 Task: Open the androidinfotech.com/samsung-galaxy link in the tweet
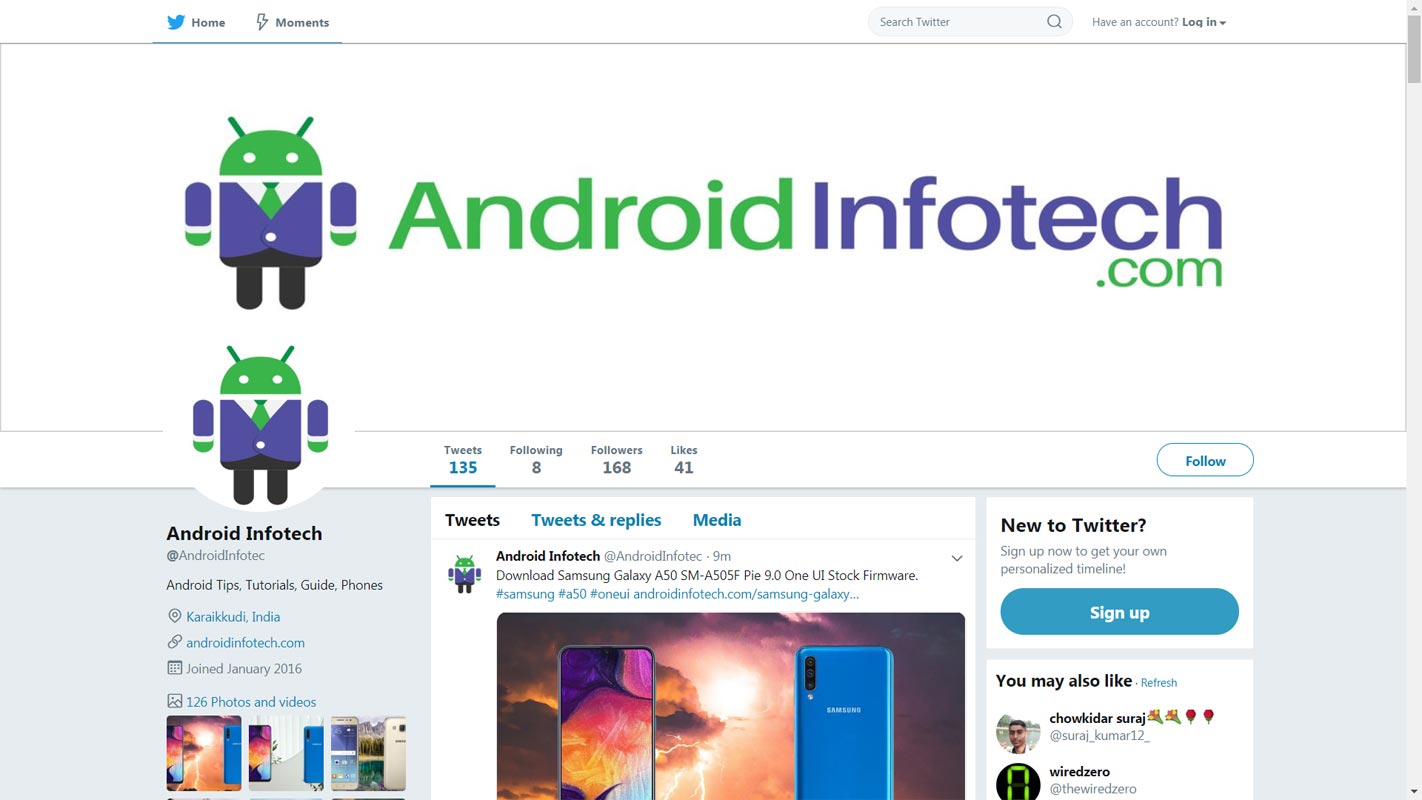coord(746,594)
